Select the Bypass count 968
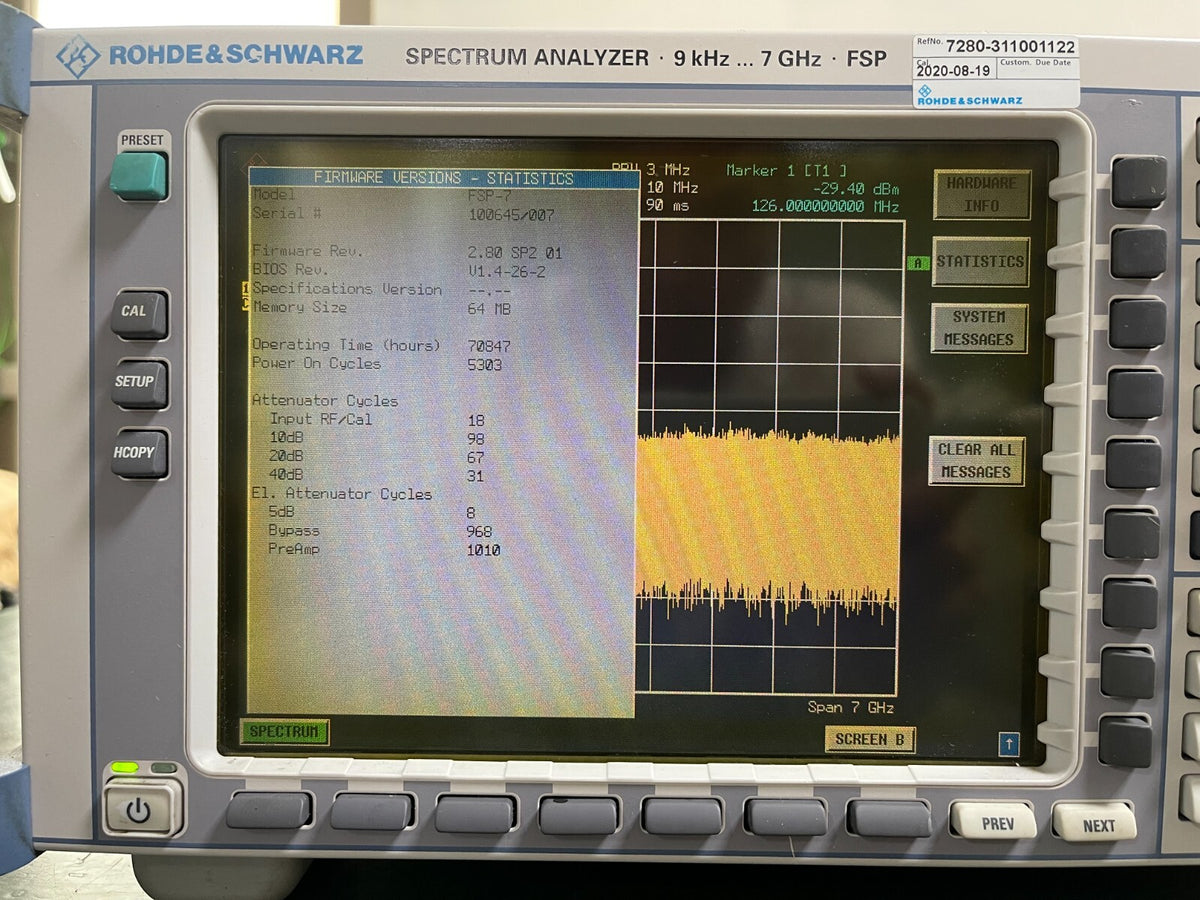 [x=480, y=531]
